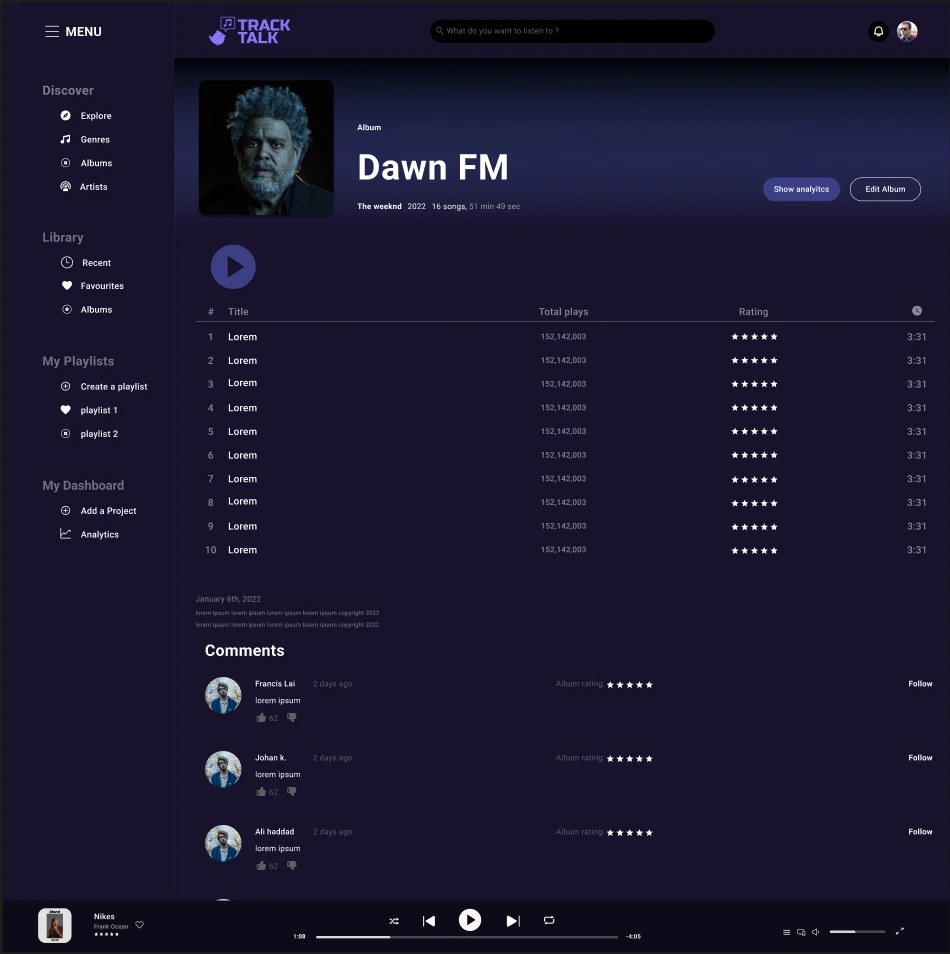Screen dimensions: 950x954
Task: Rate track 1 with its star rating
Action: [754, 336]
